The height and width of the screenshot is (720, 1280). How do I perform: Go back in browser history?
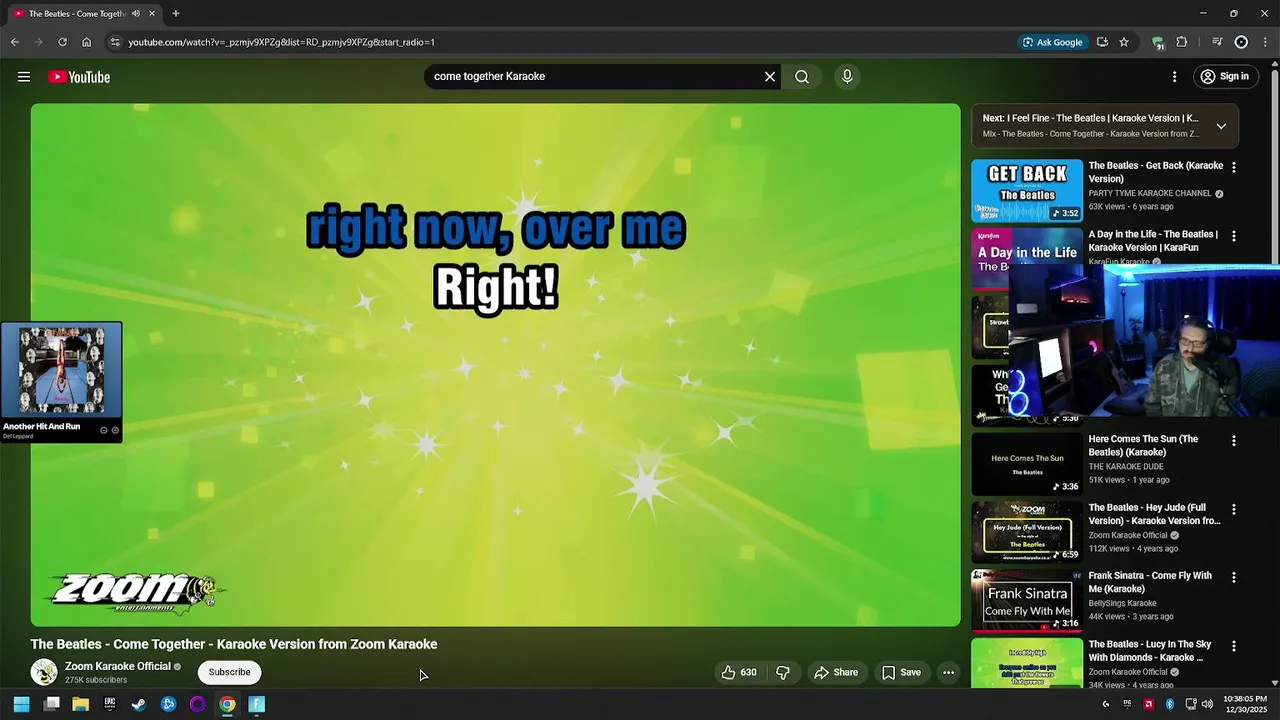[14, 42]
